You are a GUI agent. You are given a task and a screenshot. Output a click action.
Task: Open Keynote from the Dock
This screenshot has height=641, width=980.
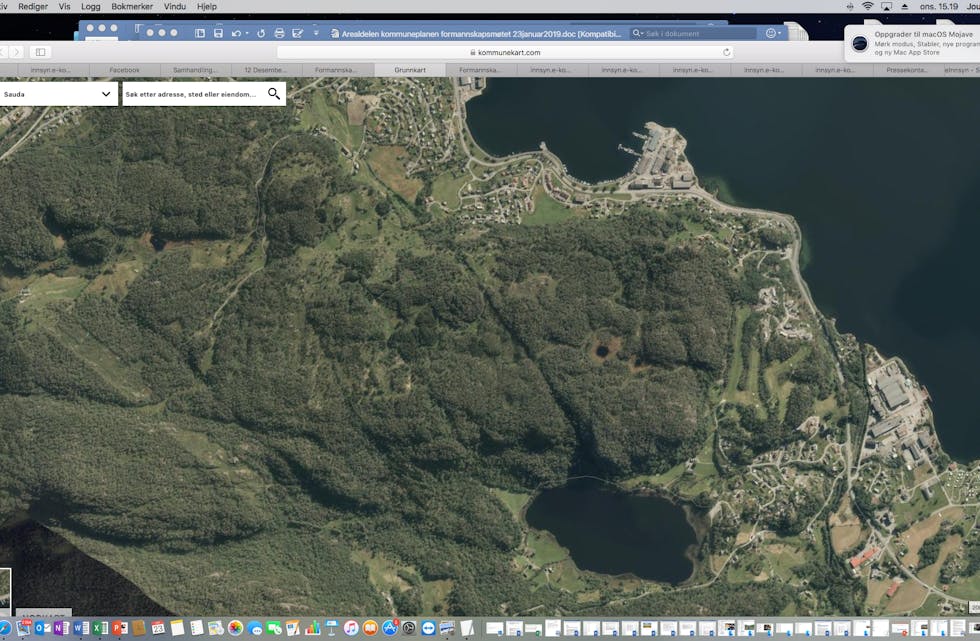point(332,628)
